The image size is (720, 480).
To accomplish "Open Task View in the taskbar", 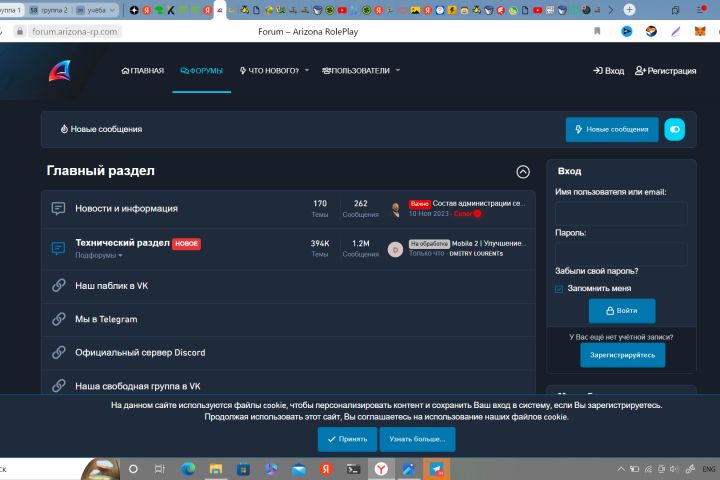I will pos(160,469).
